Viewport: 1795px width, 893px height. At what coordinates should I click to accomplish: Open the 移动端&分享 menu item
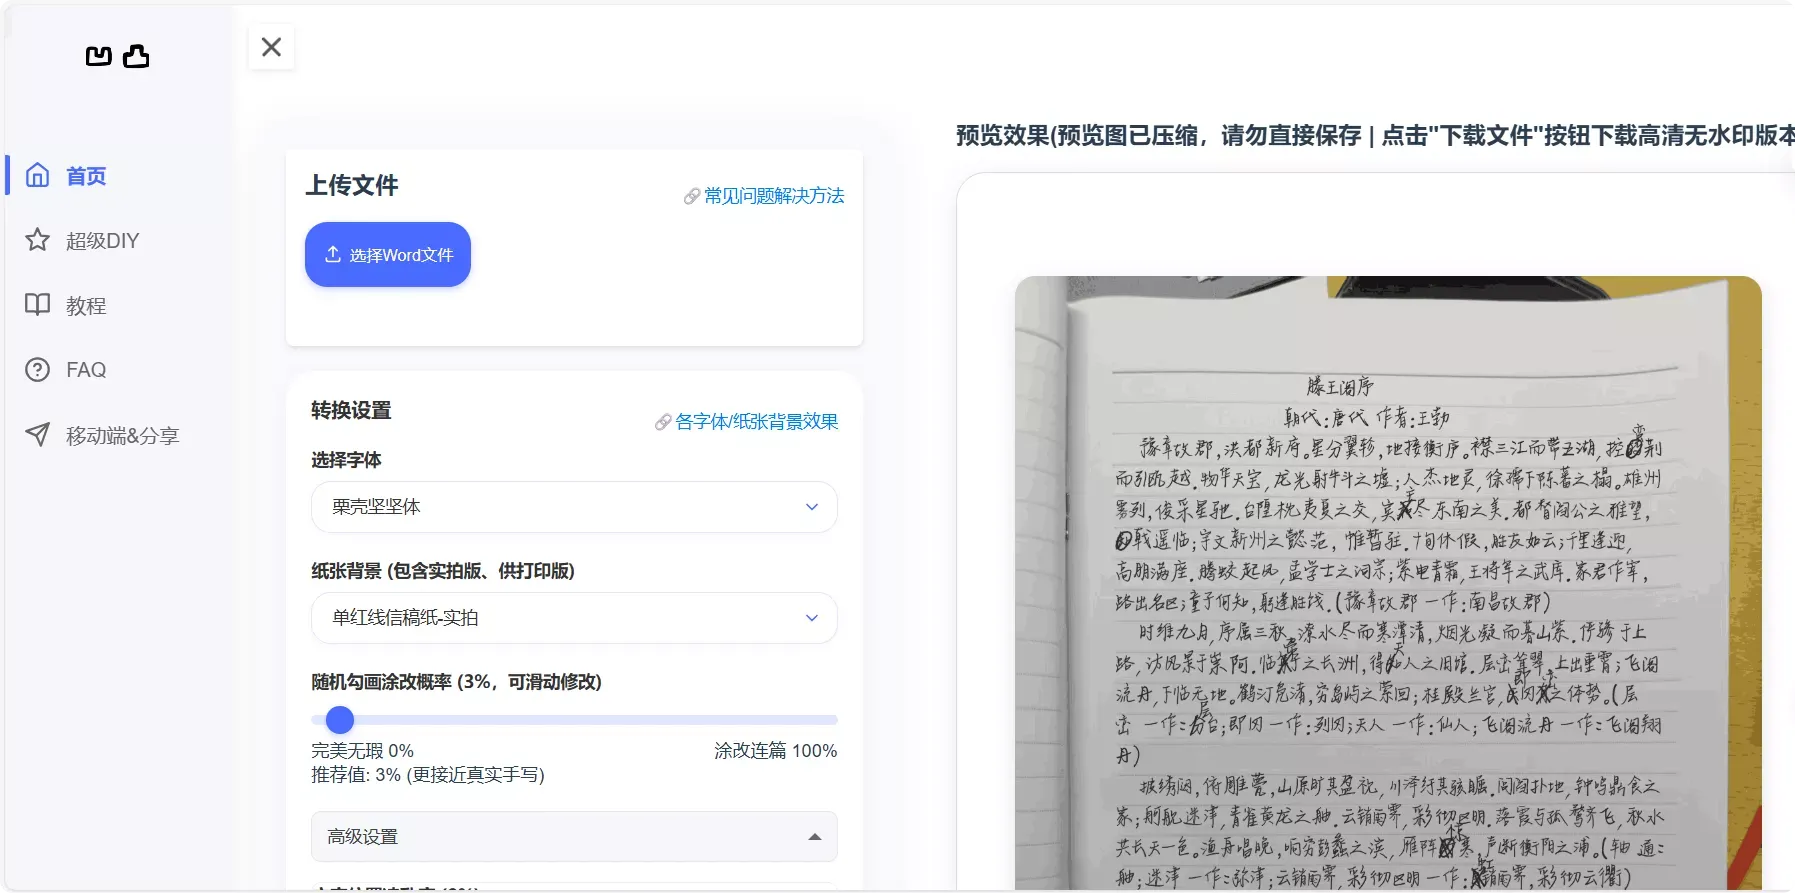[x=122, y=436]
